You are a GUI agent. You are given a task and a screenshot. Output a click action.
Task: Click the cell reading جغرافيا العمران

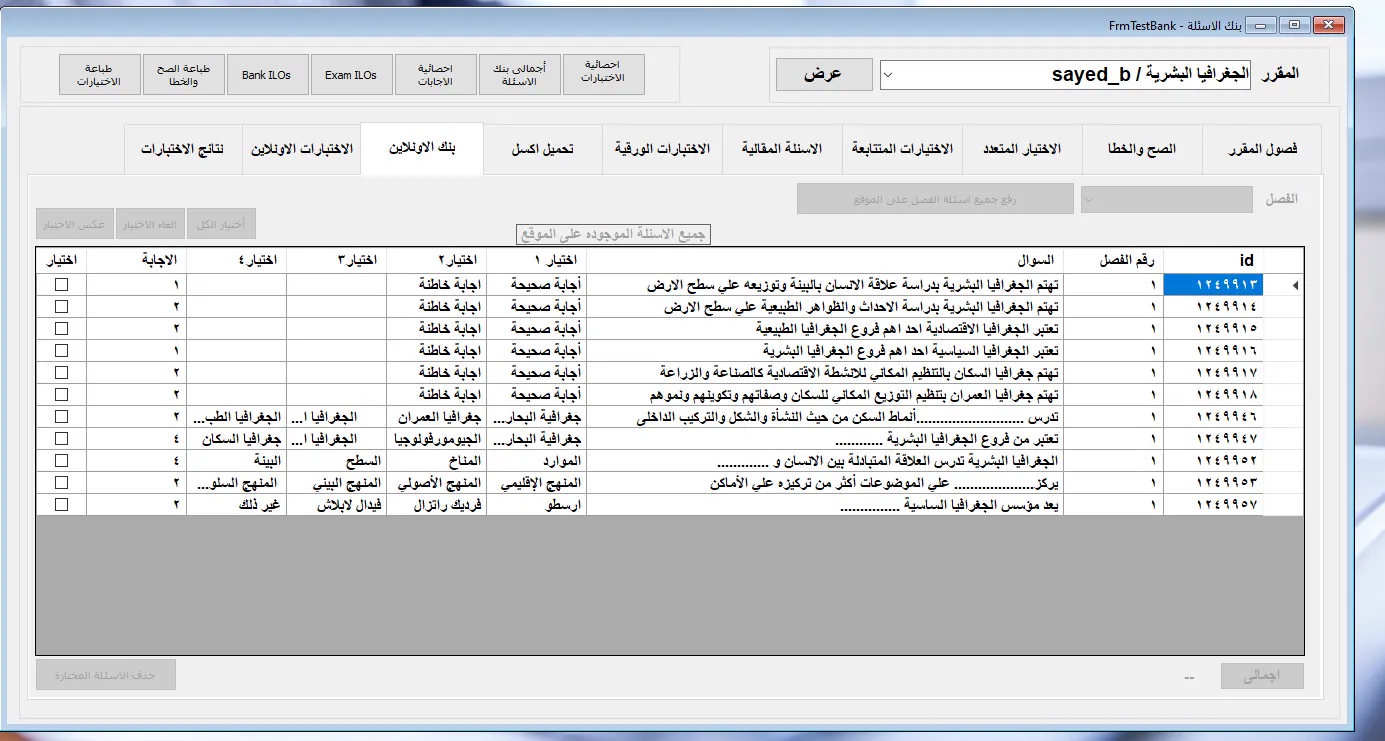(x=436, y=417)
